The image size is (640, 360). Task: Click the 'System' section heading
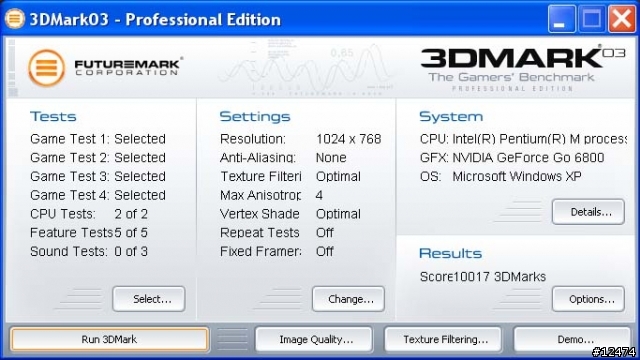point(451,117)
